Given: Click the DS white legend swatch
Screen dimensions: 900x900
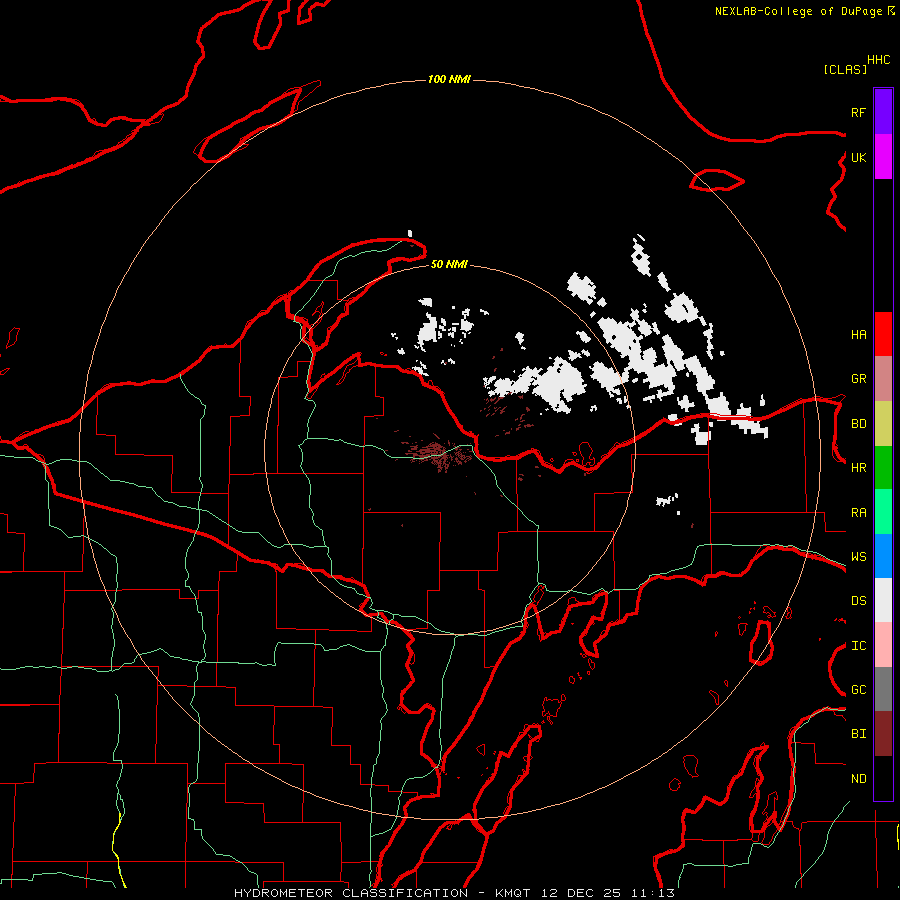Looking at the screenshot, I should coord(883,600).
